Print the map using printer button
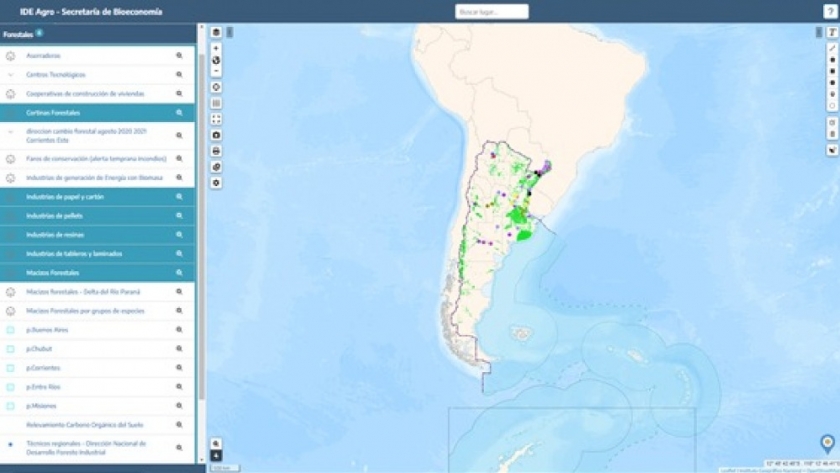The height and width of the screenshot is (473, 840). pyautogui.click(x=216, y=151)
